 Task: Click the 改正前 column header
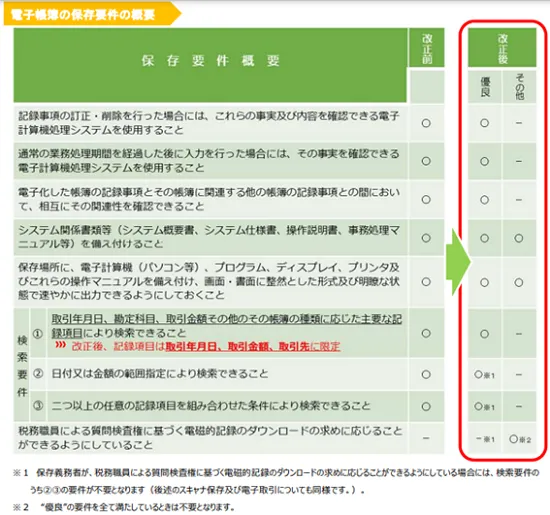coord(427,48)
